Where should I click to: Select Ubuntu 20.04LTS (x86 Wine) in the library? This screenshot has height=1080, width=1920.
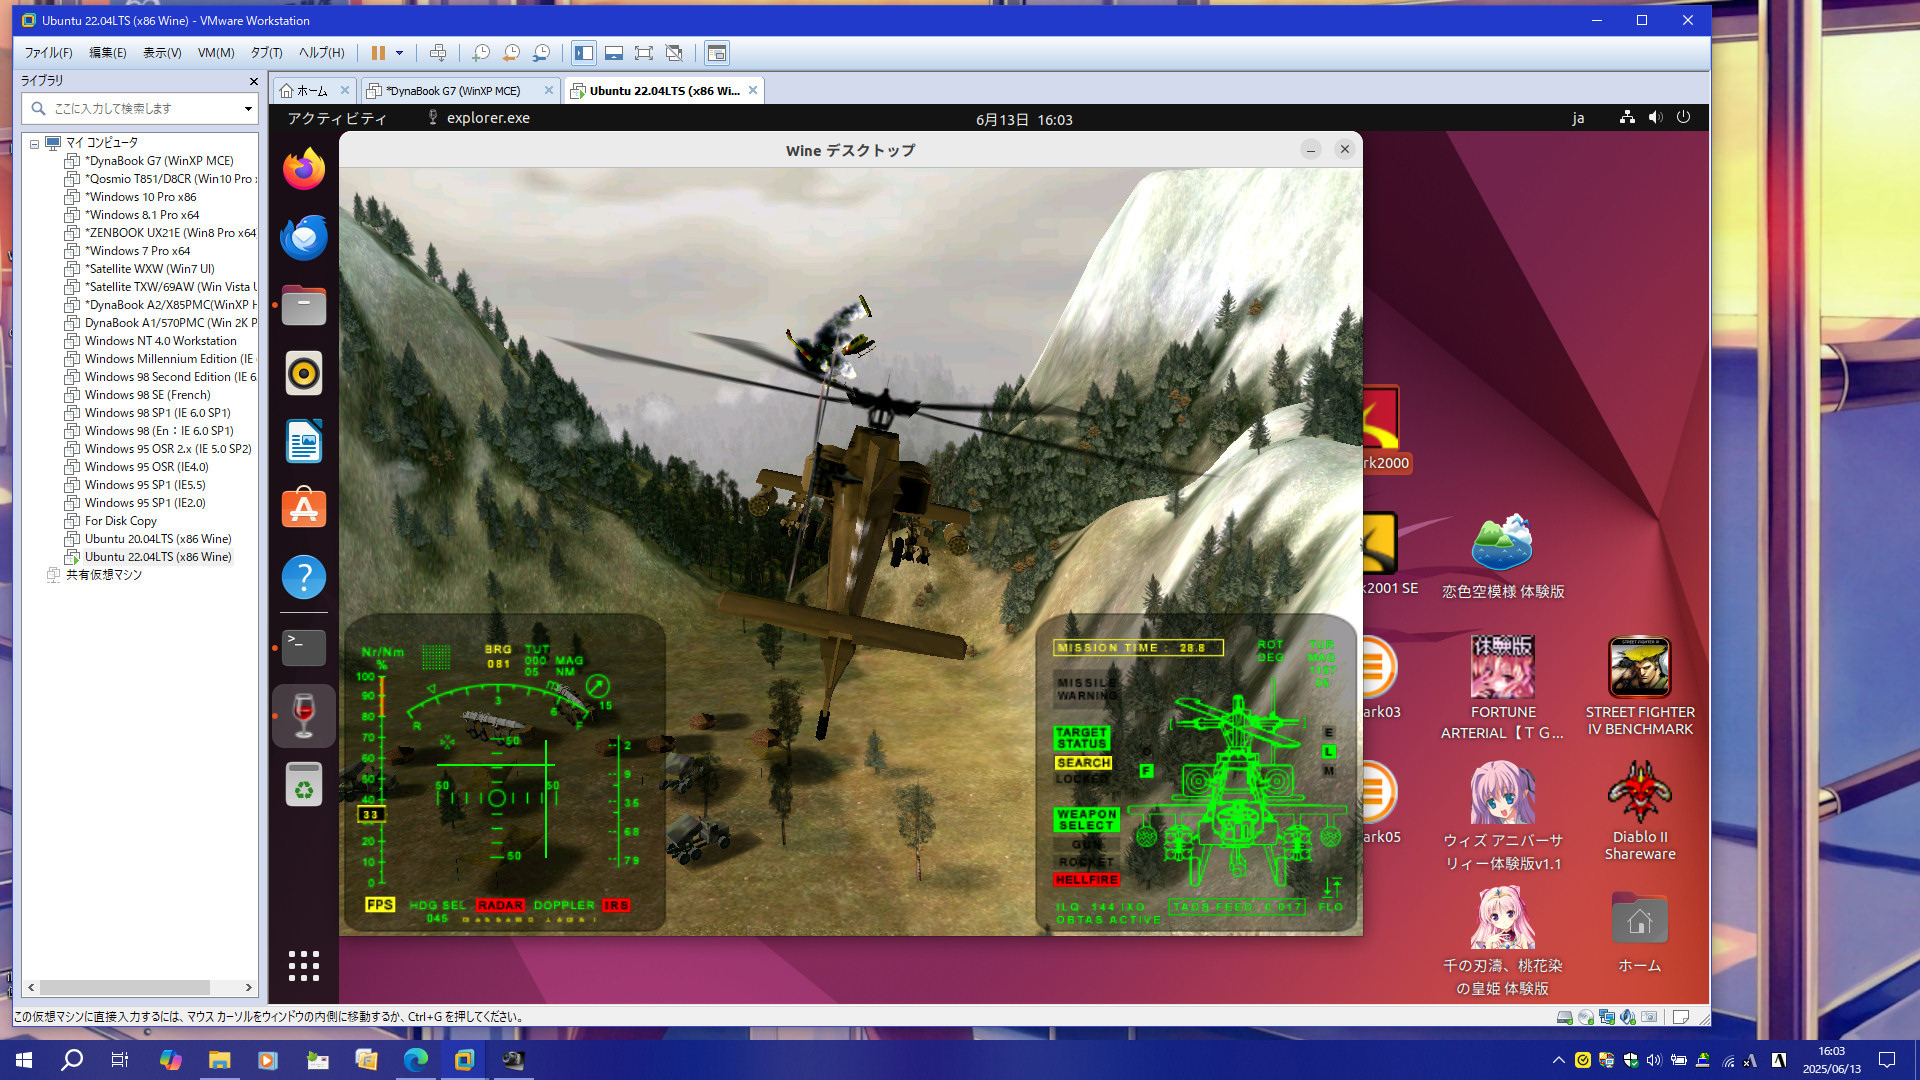tap(157, 539)
